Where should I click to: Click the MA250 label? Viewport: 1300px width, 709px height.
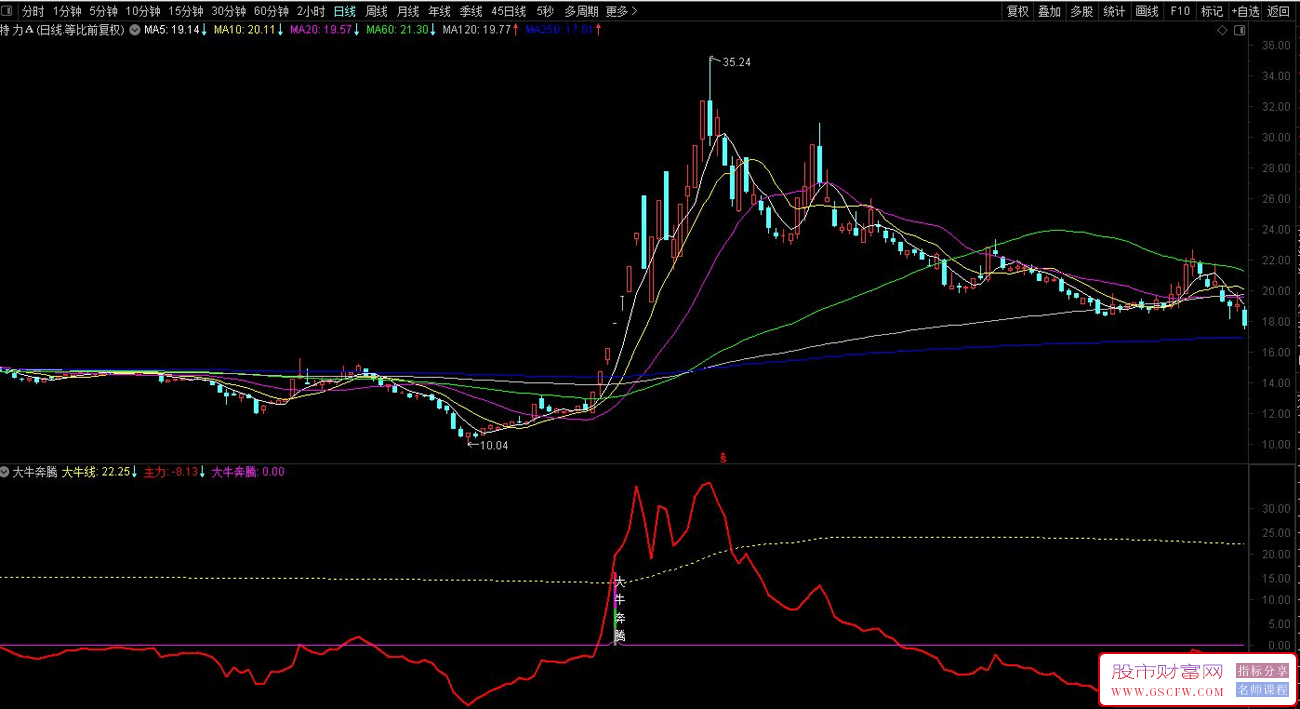559,31
